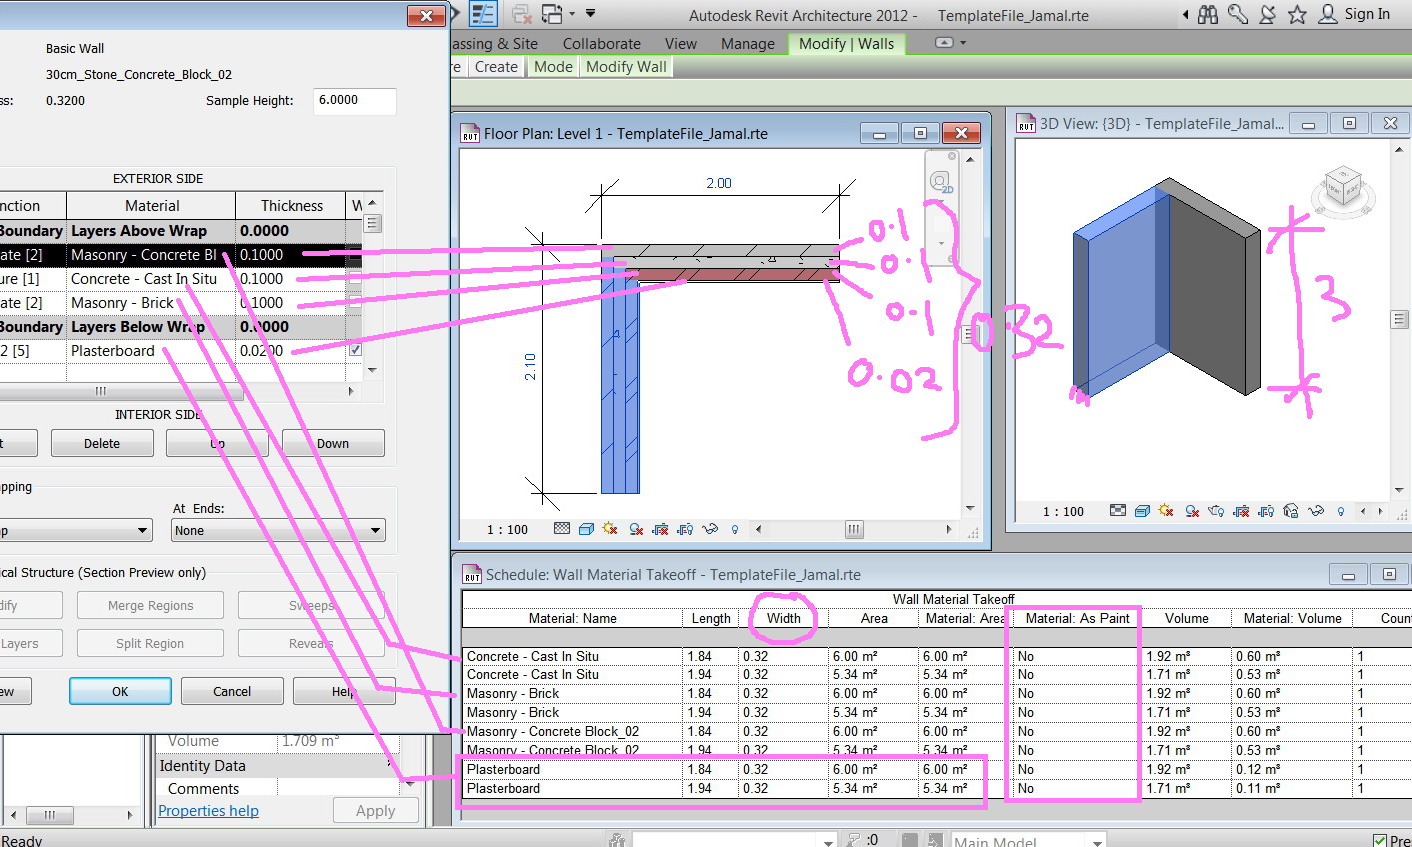Click the binoculars search icon
This screenshot has height=847, width=1412.
(x=1208, y=14)
